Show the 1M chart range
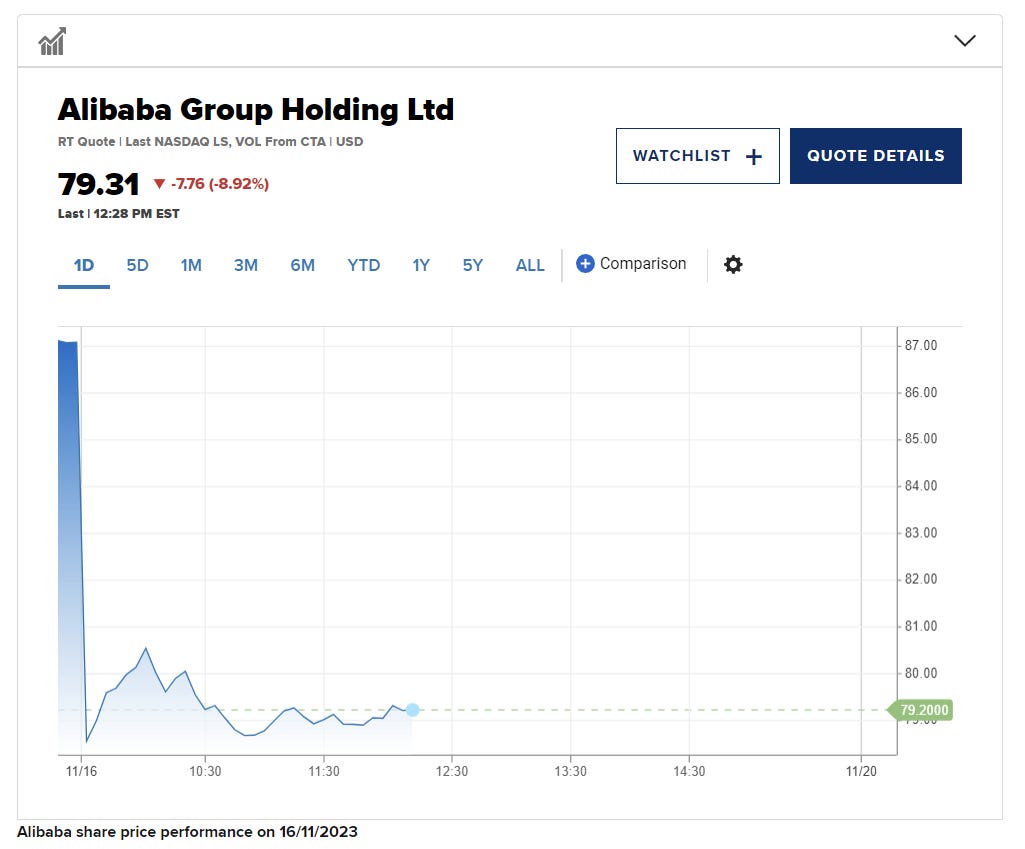The width and height of the screenshot is (1025, 849). coord(191,265)
